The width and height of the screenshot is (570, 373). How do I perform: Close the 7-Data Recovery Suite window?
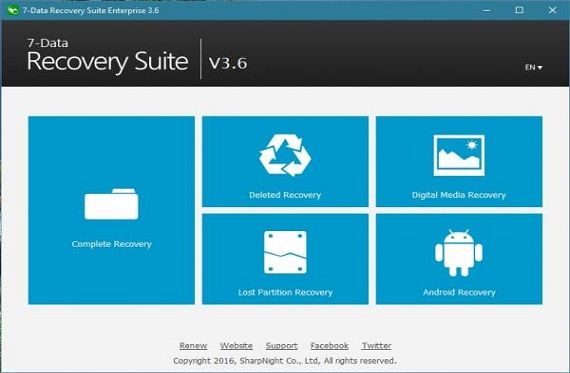point(552,10)
